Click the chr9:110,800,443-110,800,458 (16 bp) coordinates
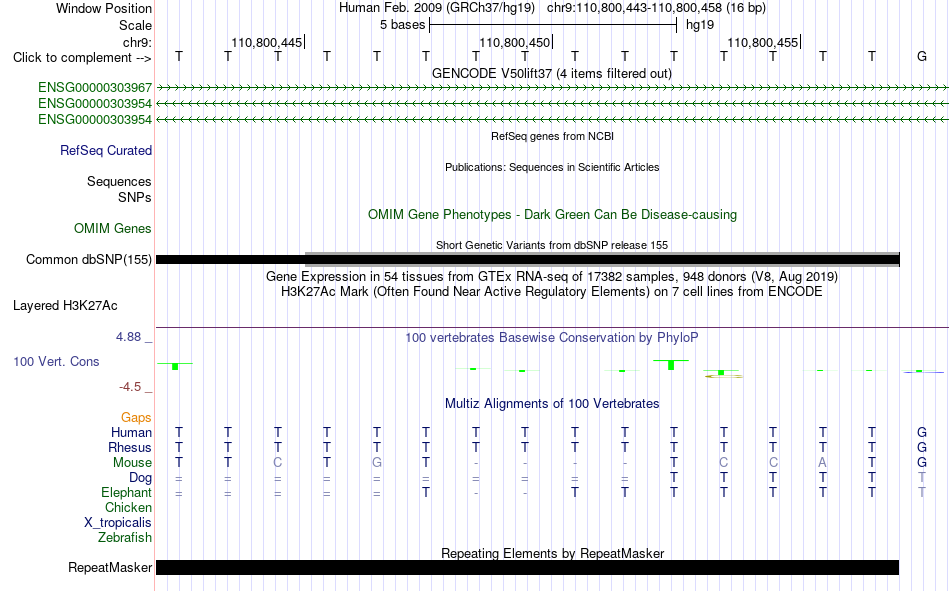This screenshot has width=950, height=591. 656,8
